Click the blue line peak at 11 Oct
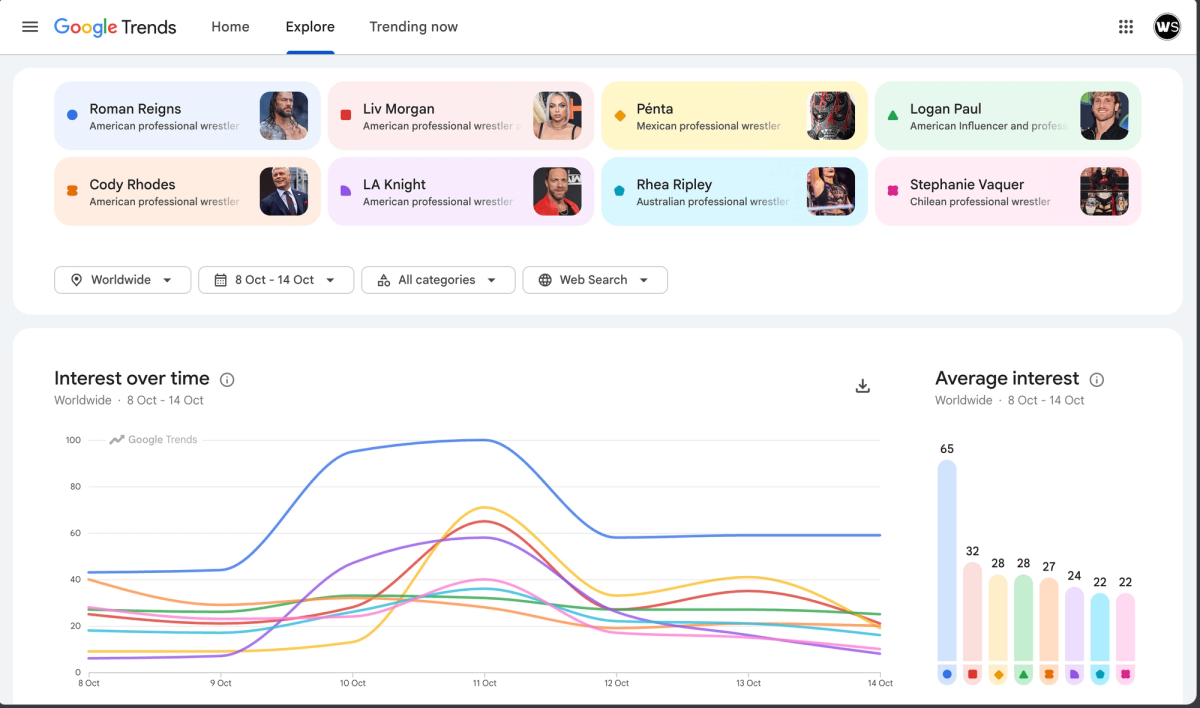This screenshot has height=708, width=1200. point(484,440)
